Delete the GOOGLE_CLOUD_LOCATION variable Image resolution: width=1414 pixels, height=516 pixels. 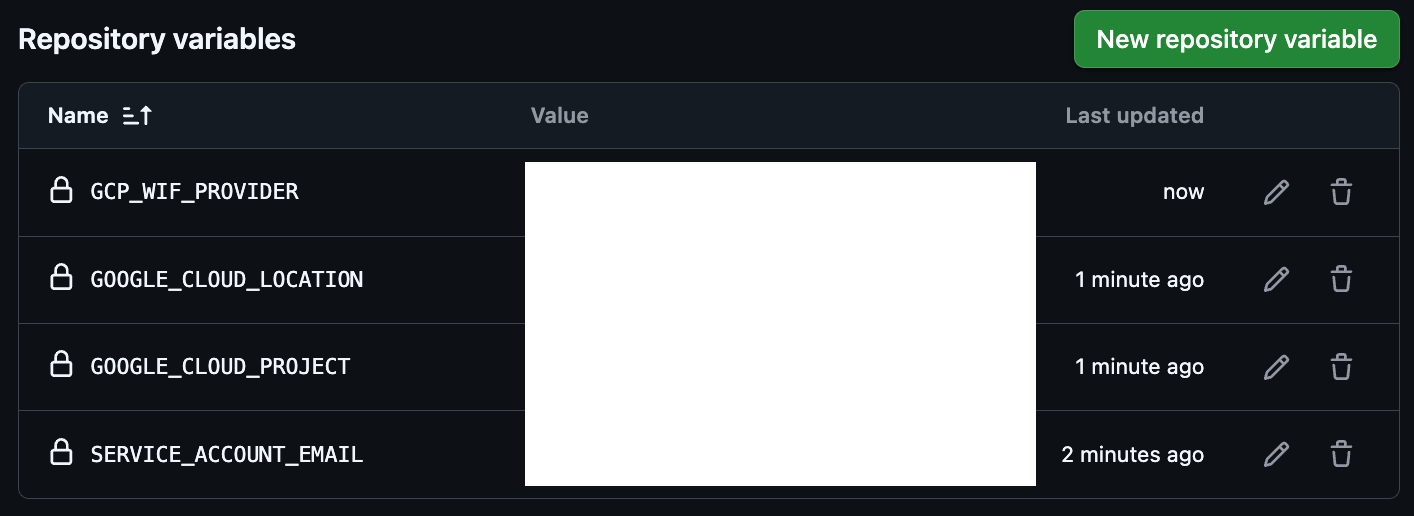point(1342,279)
